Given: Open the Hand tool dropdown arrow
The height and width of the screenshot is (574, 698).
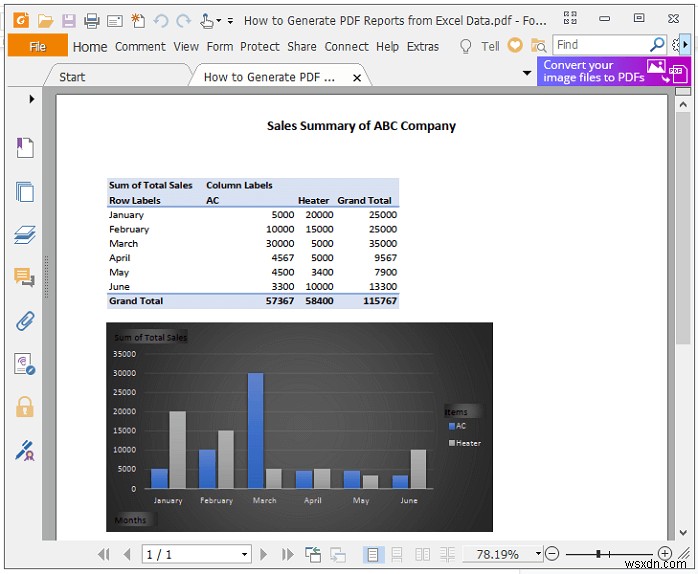Looking at the screenshot, I should 219,20.
